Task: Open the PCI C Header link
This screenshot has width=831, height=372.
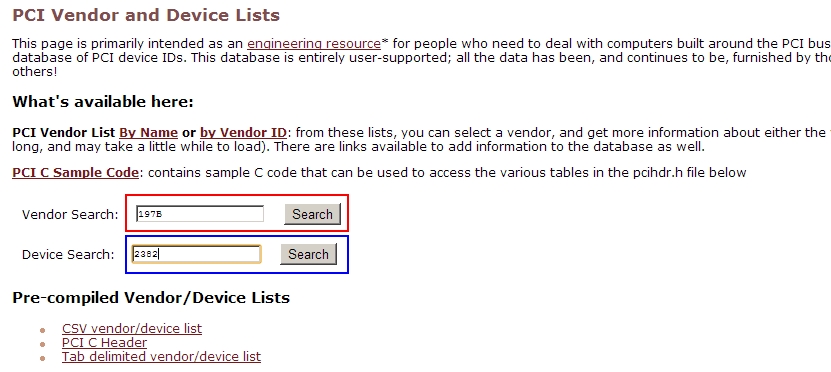Action: click(104, 343)
